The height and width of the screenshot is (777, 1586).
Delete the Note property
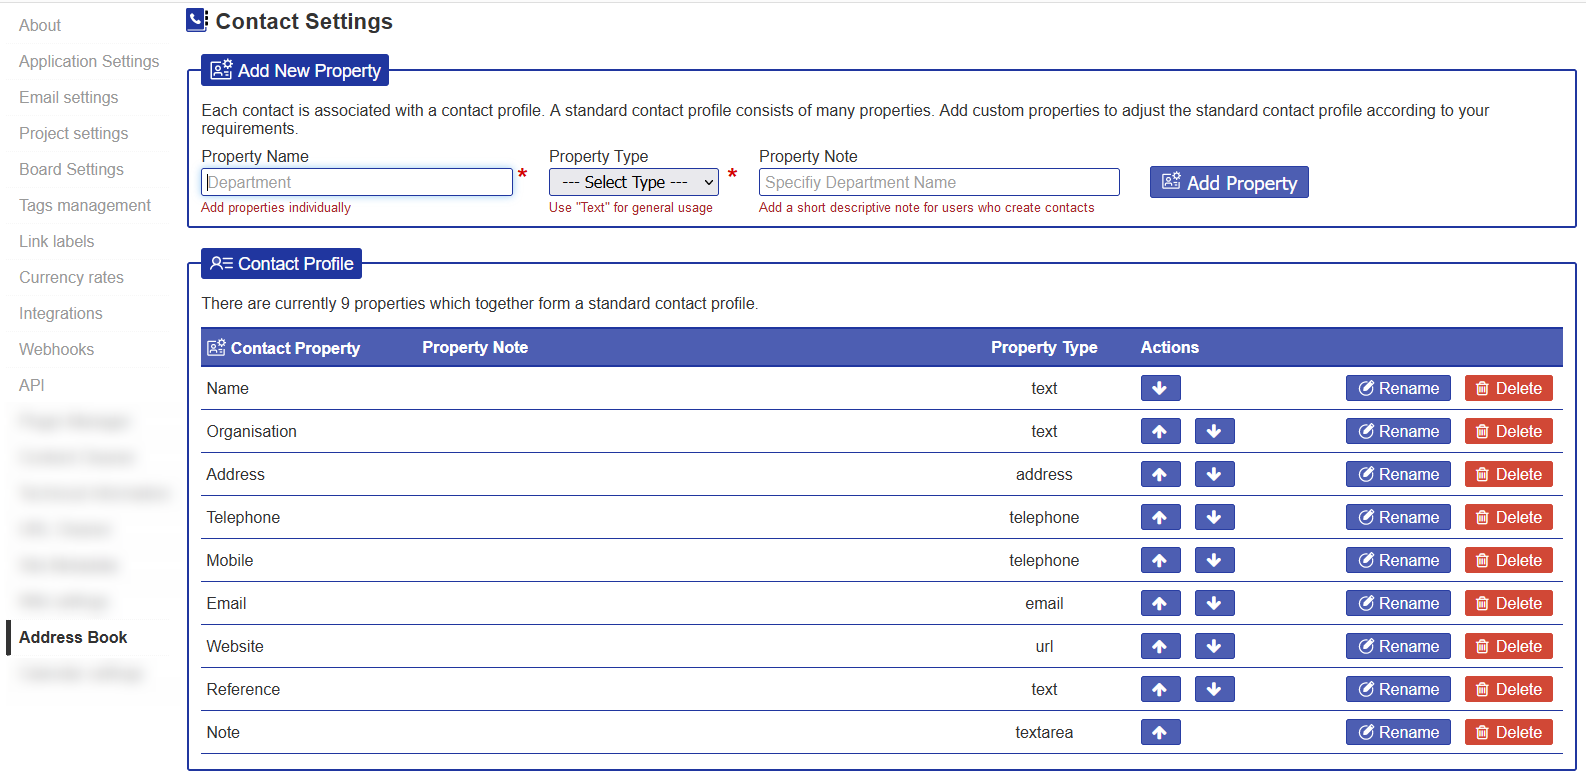[1509, 732]
